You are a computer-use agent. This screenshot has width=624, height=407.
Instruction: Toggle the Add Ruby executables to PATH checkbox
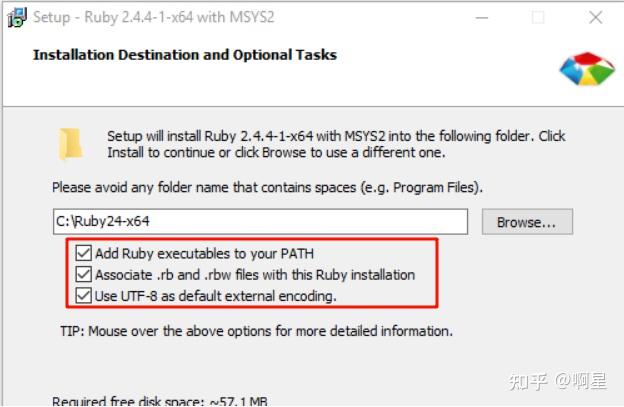point(83,253)
